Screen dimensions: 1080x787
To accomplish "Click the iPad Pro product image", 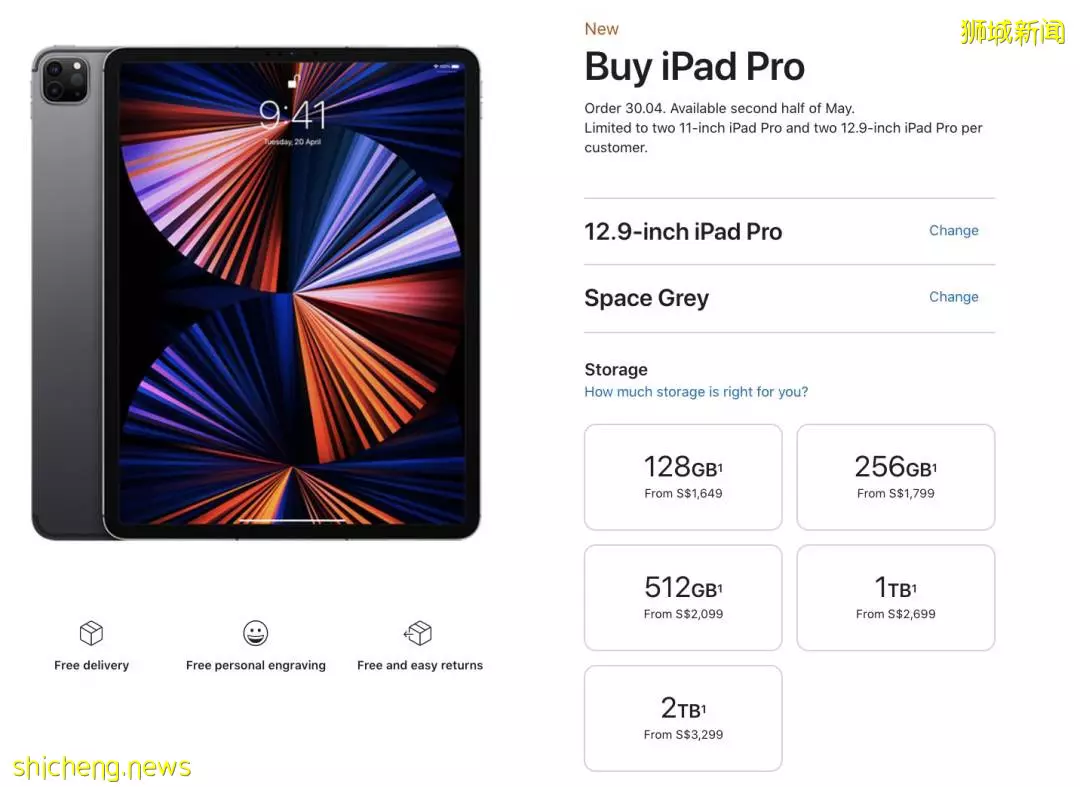I will tap(256, 293).
